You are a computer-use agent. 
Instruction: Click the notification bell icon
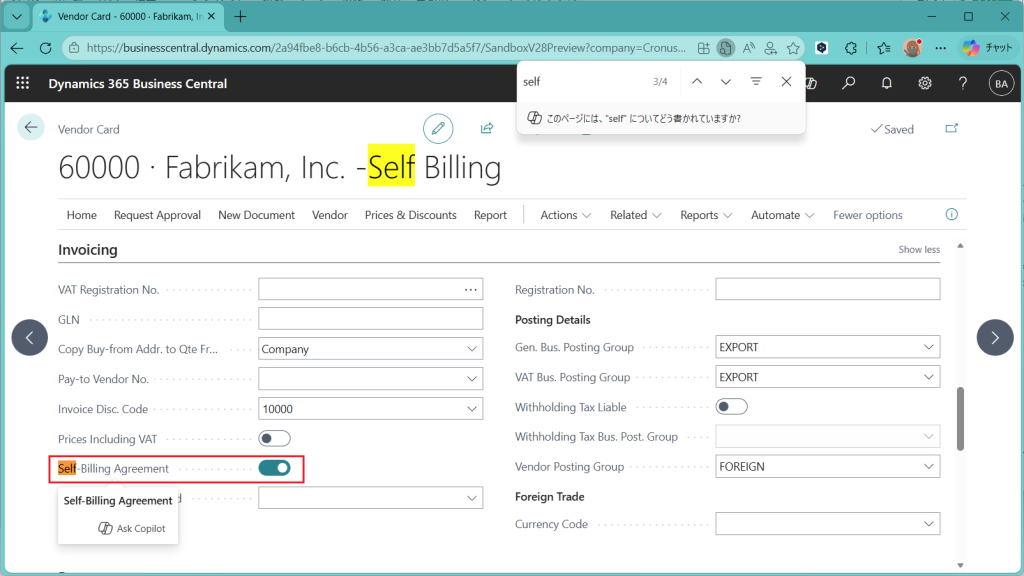tap(886, 83)
